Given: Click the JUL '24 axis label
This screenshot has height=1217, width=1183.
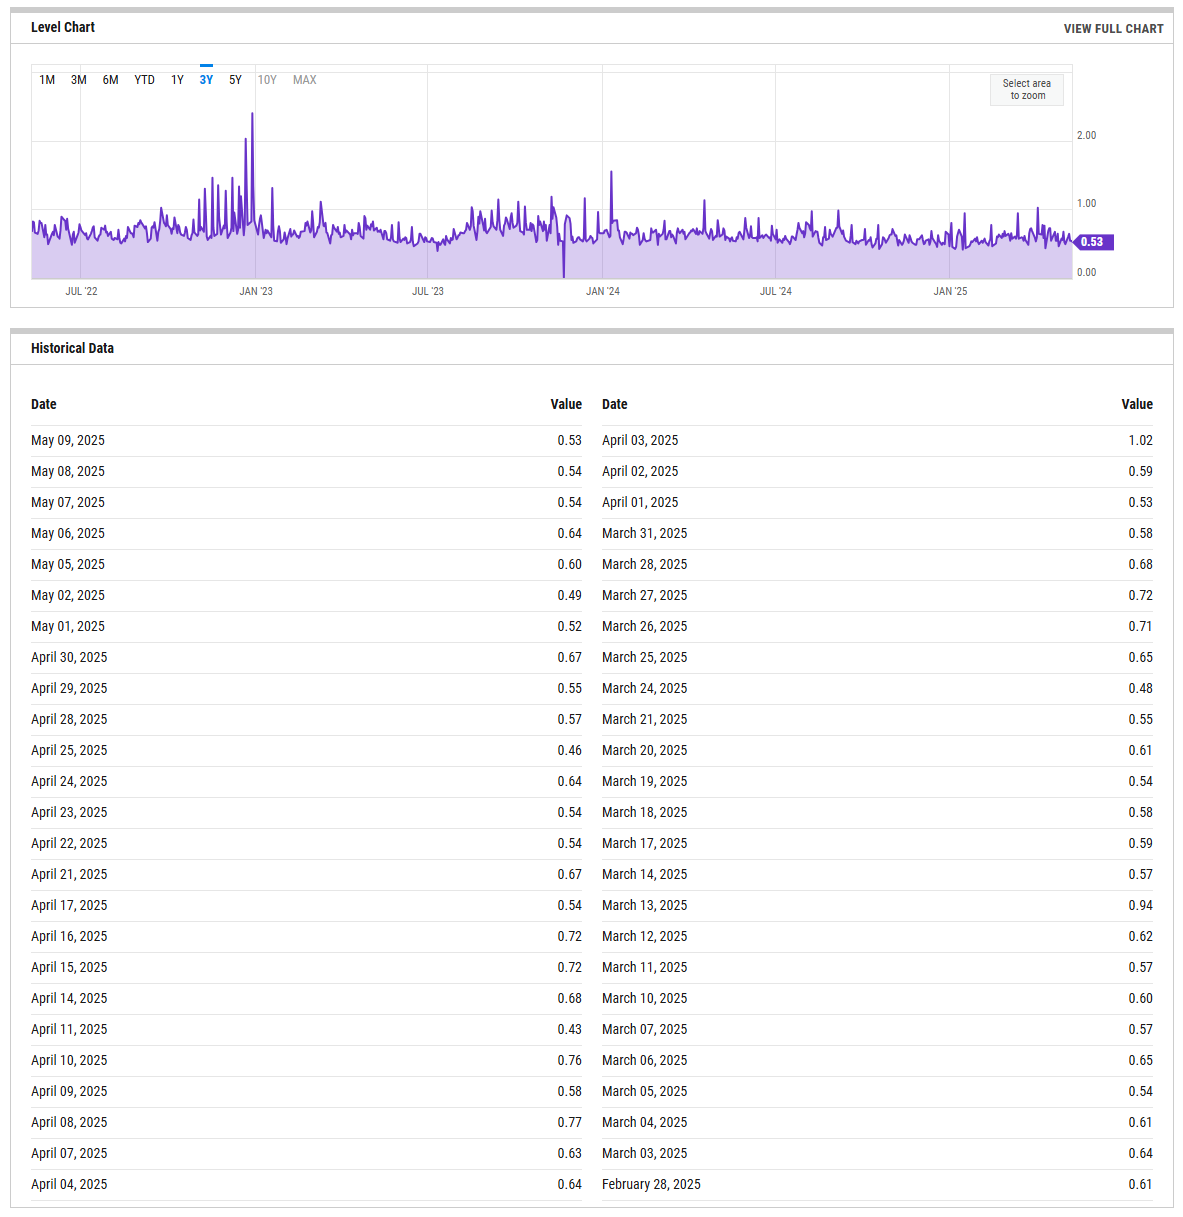Looking at the screenshot, I should pyautogui.click(x=776, y=291).
